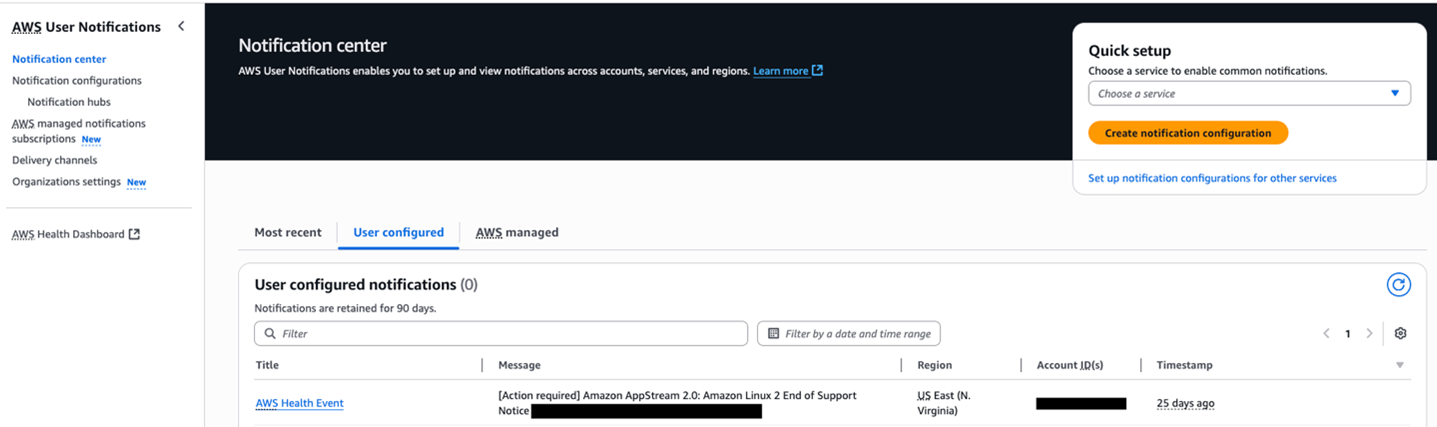Click the Region column header
Screen dimensions: 1437x427
(934, 365)
